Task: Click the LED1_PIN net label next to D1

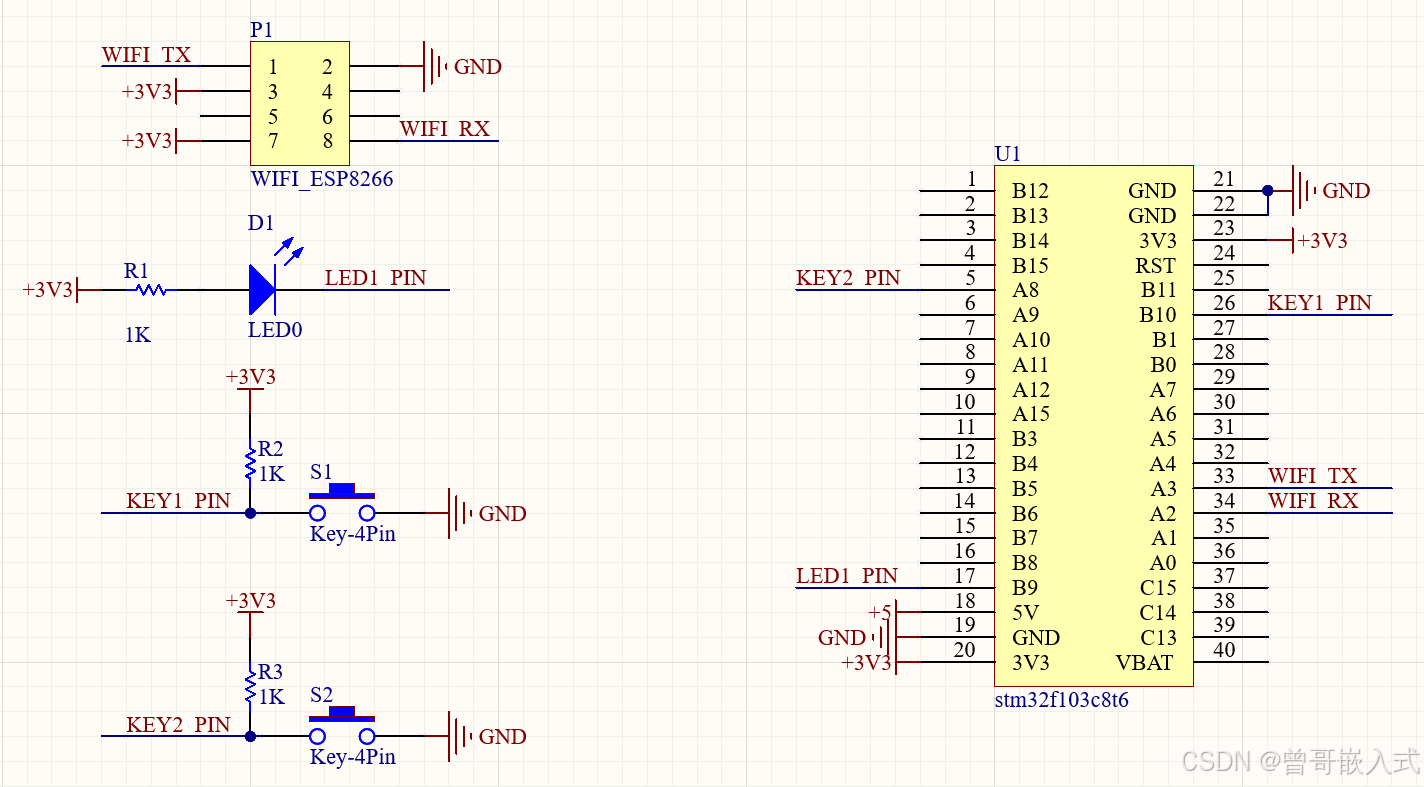Action: 375,278
